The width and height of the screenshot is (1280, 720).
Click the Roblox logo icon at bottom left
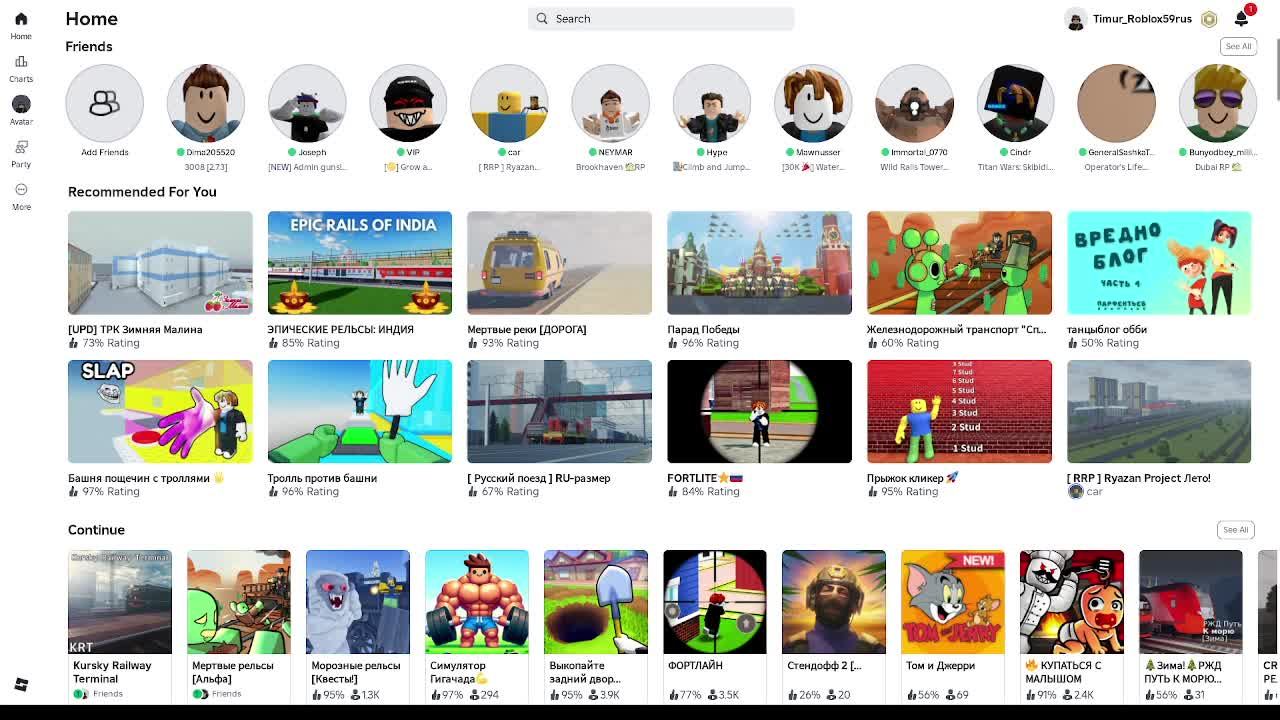[x=21, y=684]
